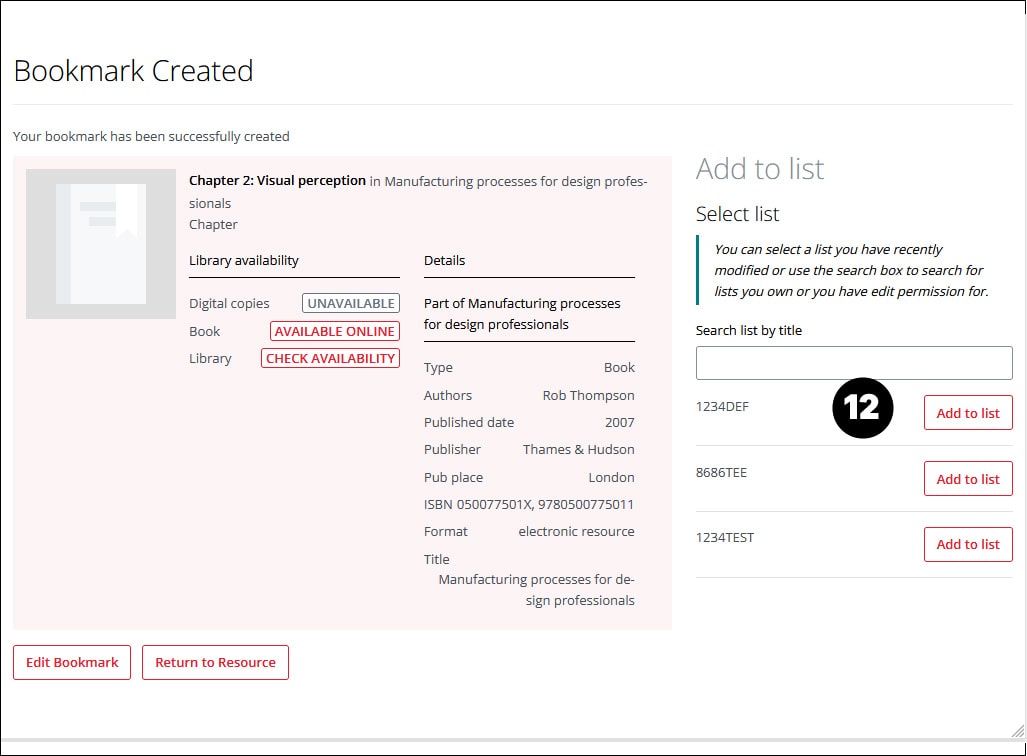Click the UNAVAILABLE digital copies badge

351,303
